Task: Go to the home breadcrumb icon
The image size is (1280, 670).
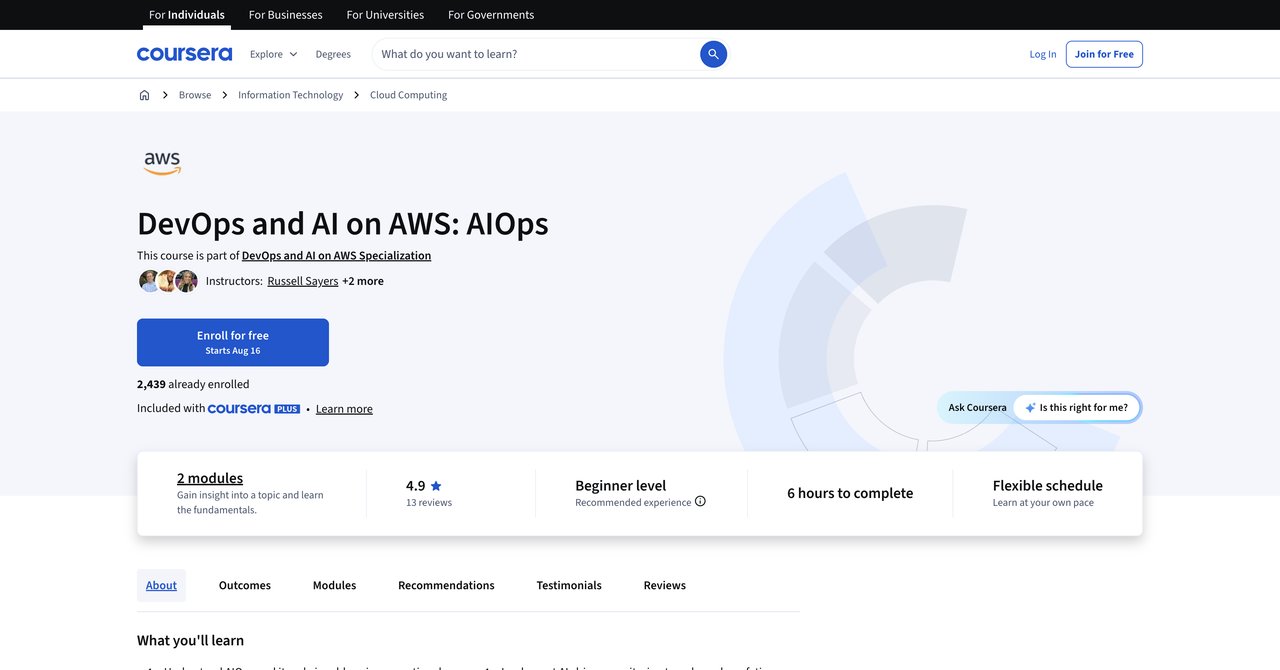Action: click(x=144, y=95)
